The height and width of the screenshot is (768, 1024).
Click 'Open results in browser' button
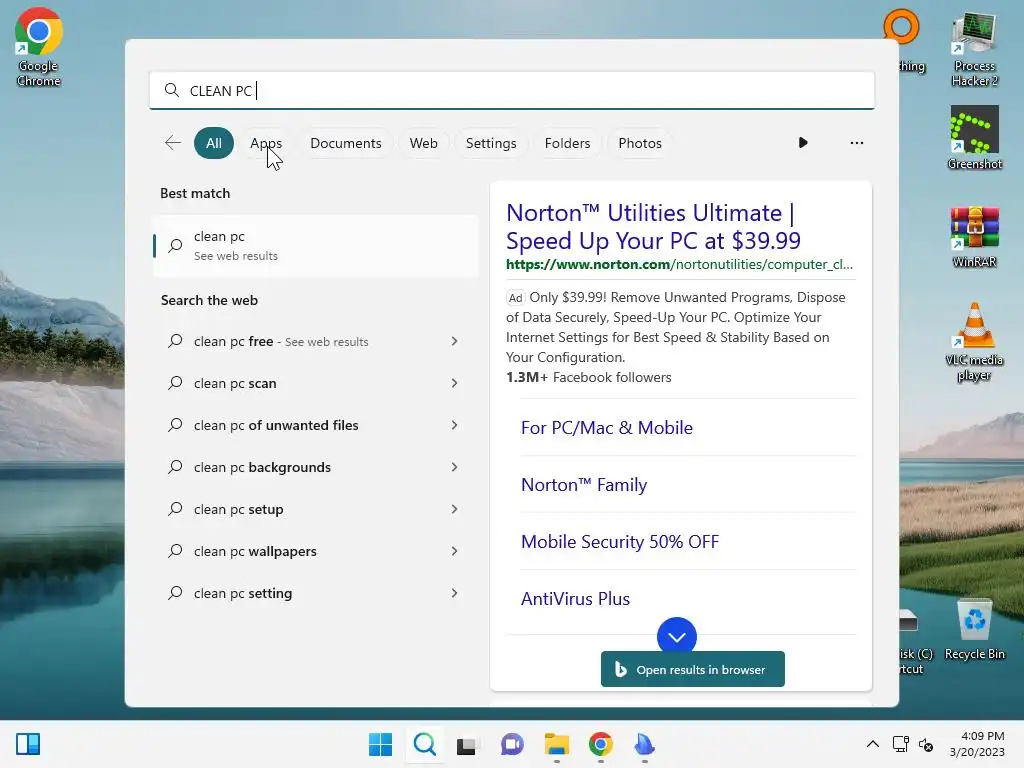693,669
